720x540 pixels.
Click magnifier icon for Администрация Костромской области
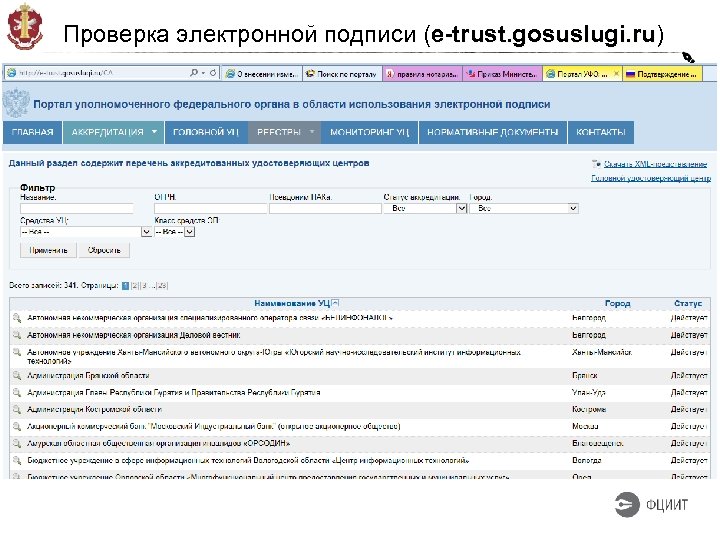click(x=17, y=409)
